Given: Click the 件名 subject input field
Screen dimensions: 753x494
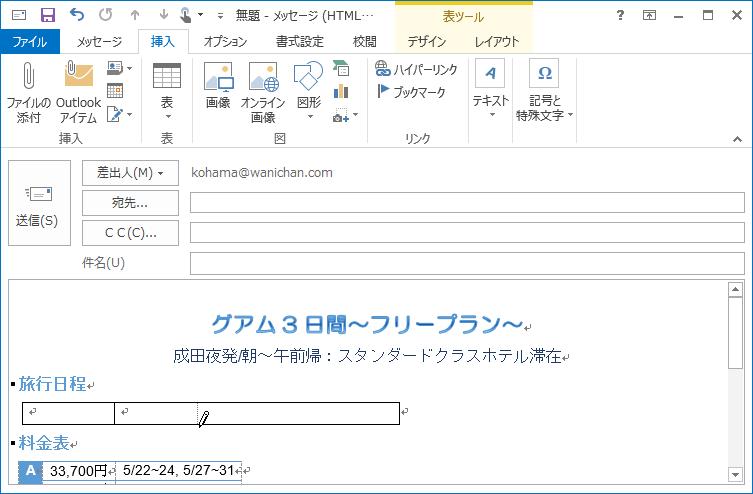Looking at the screenshot, I should pos(467,264).
